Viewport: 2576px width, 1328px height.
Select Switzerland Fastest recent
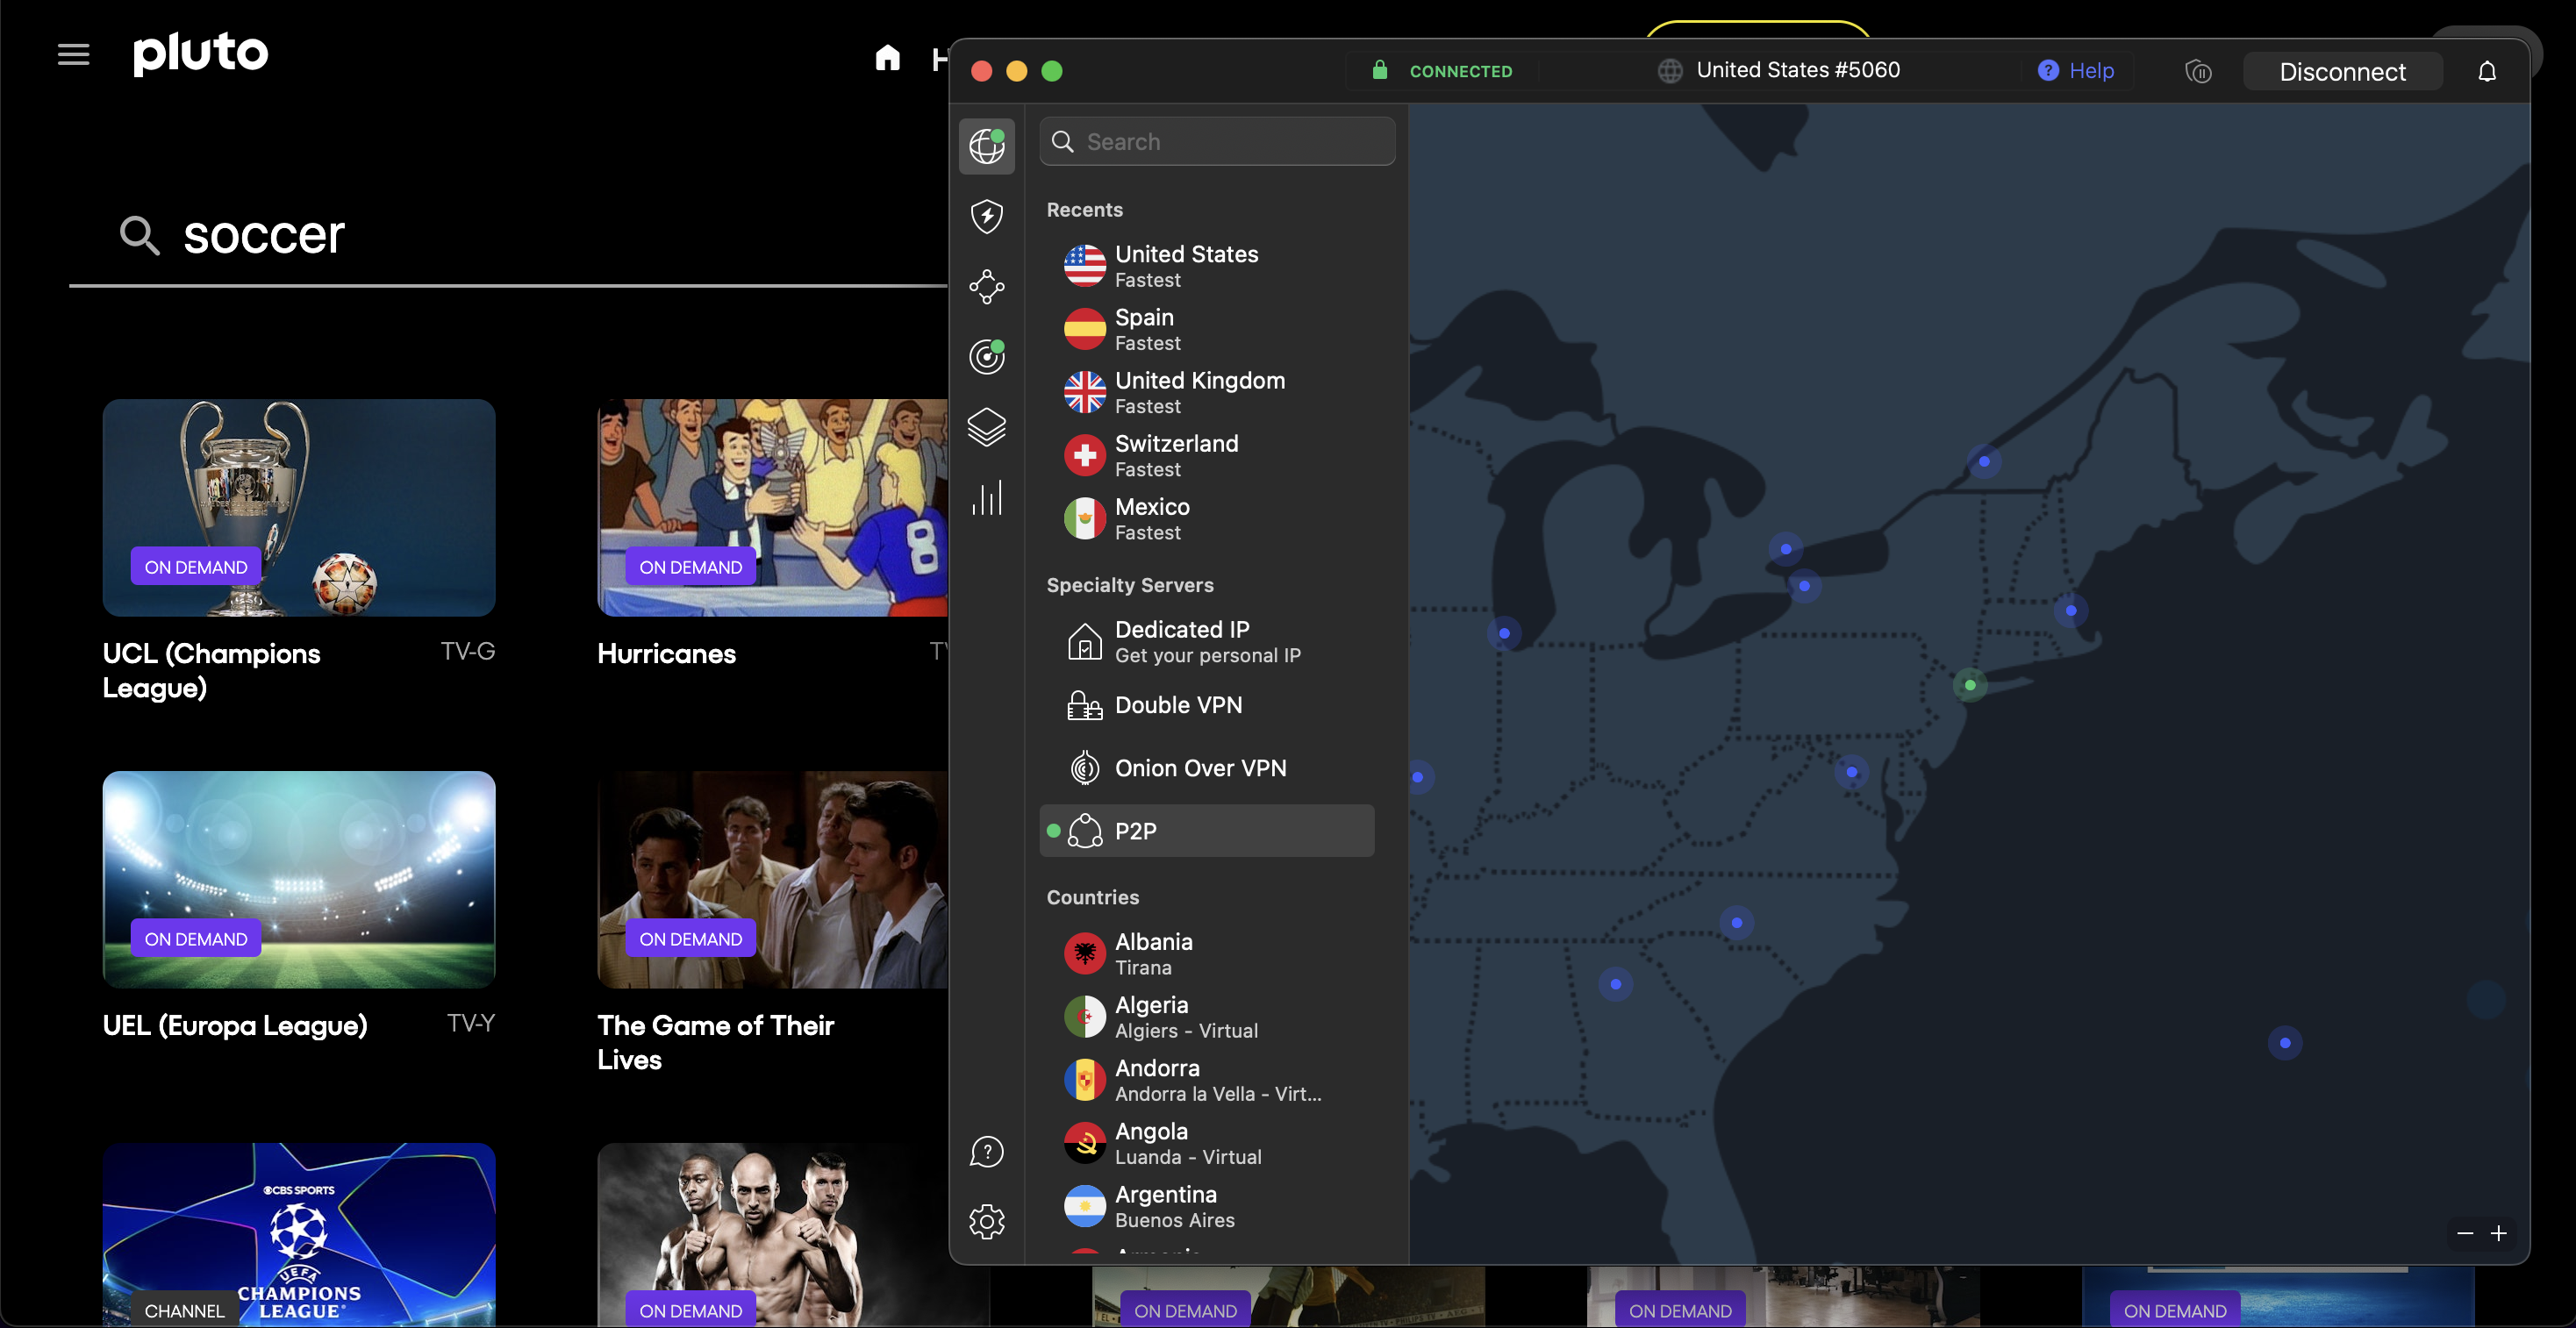1207,455
